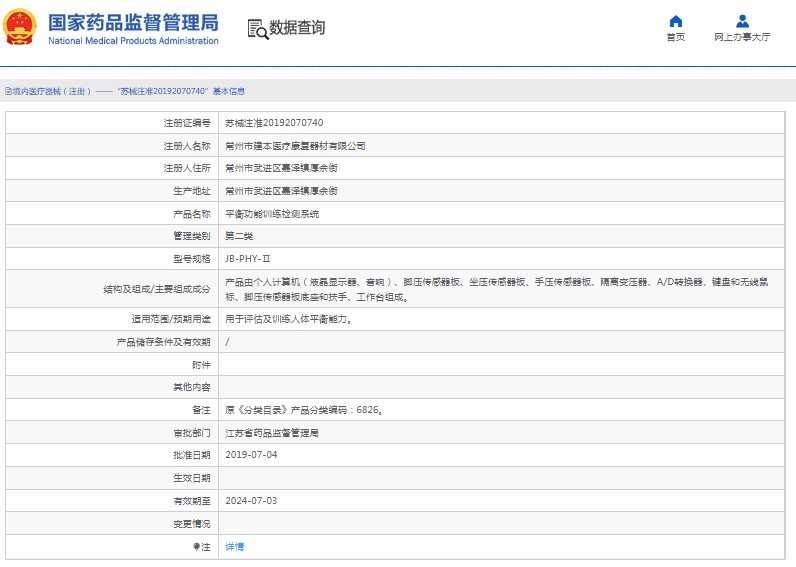Select expiry date 2024-07-03
Image resolution: width=796 pixels, height=567 pixels.
pyautogui.click(x=251, y=501)
